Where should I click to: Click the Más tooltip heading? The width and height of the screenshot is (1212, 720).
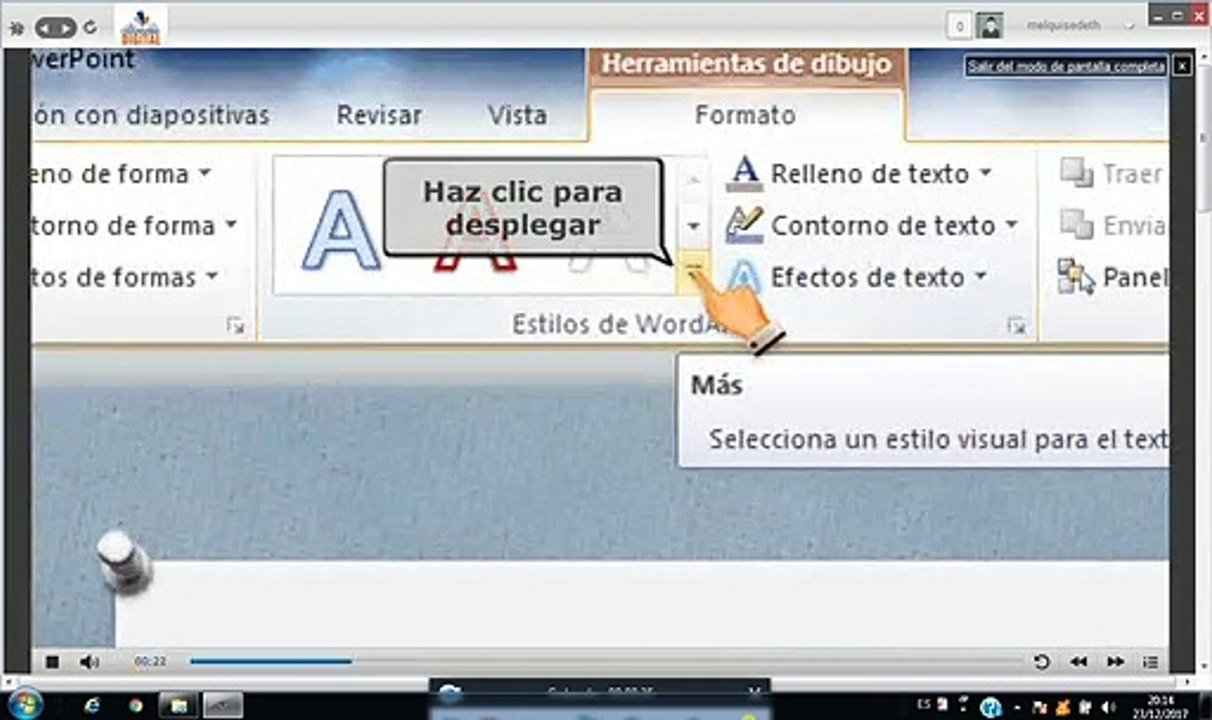[x=716, y=386]
